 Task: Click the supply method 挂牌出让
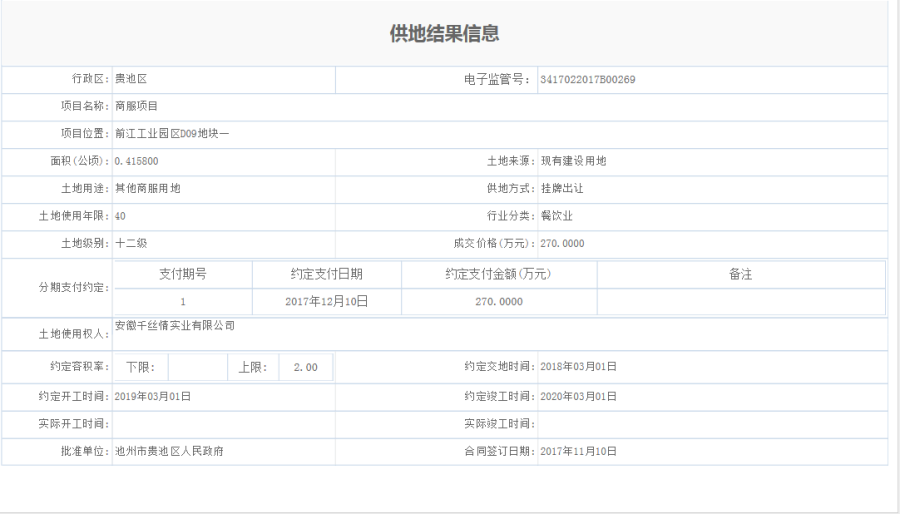(x=562, y=188)
